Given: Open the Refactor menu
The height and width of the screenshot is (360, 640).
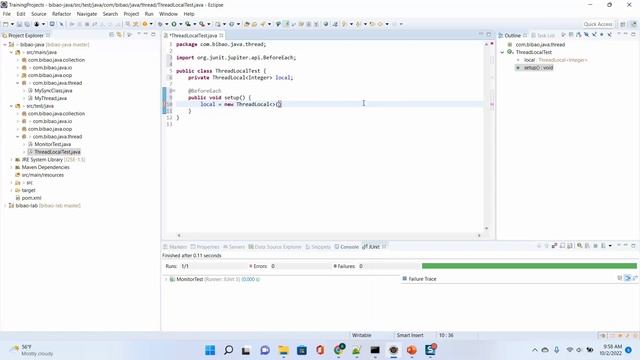Looking at the screenshot, I should tap(62, 14).
